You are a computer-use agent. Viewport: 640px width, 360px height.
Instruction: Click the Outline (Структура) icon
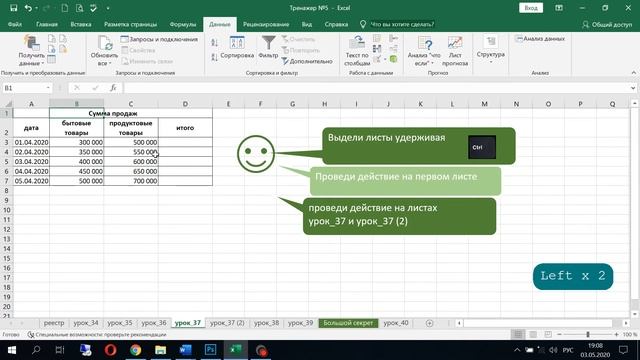491,42
